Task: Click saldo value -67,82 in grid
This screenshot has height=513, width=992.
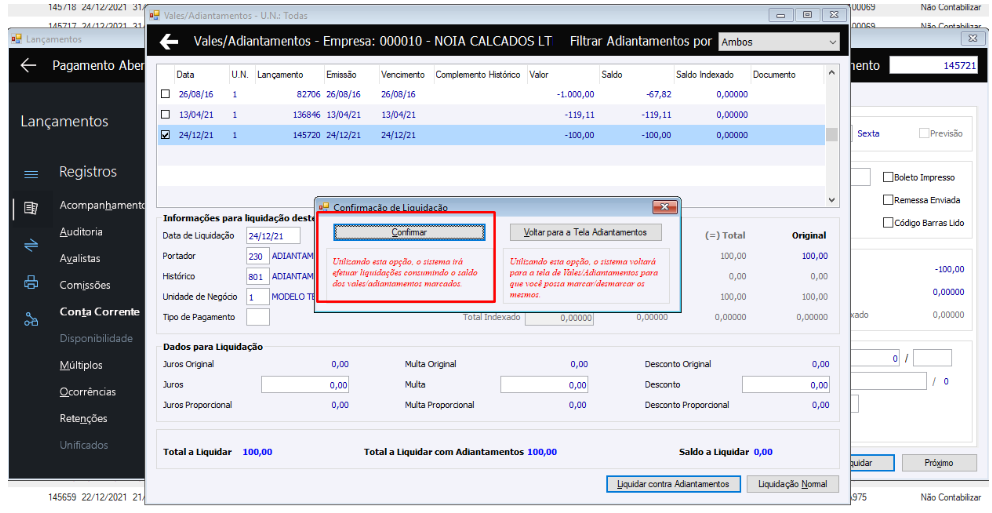Action: (659, 94)
